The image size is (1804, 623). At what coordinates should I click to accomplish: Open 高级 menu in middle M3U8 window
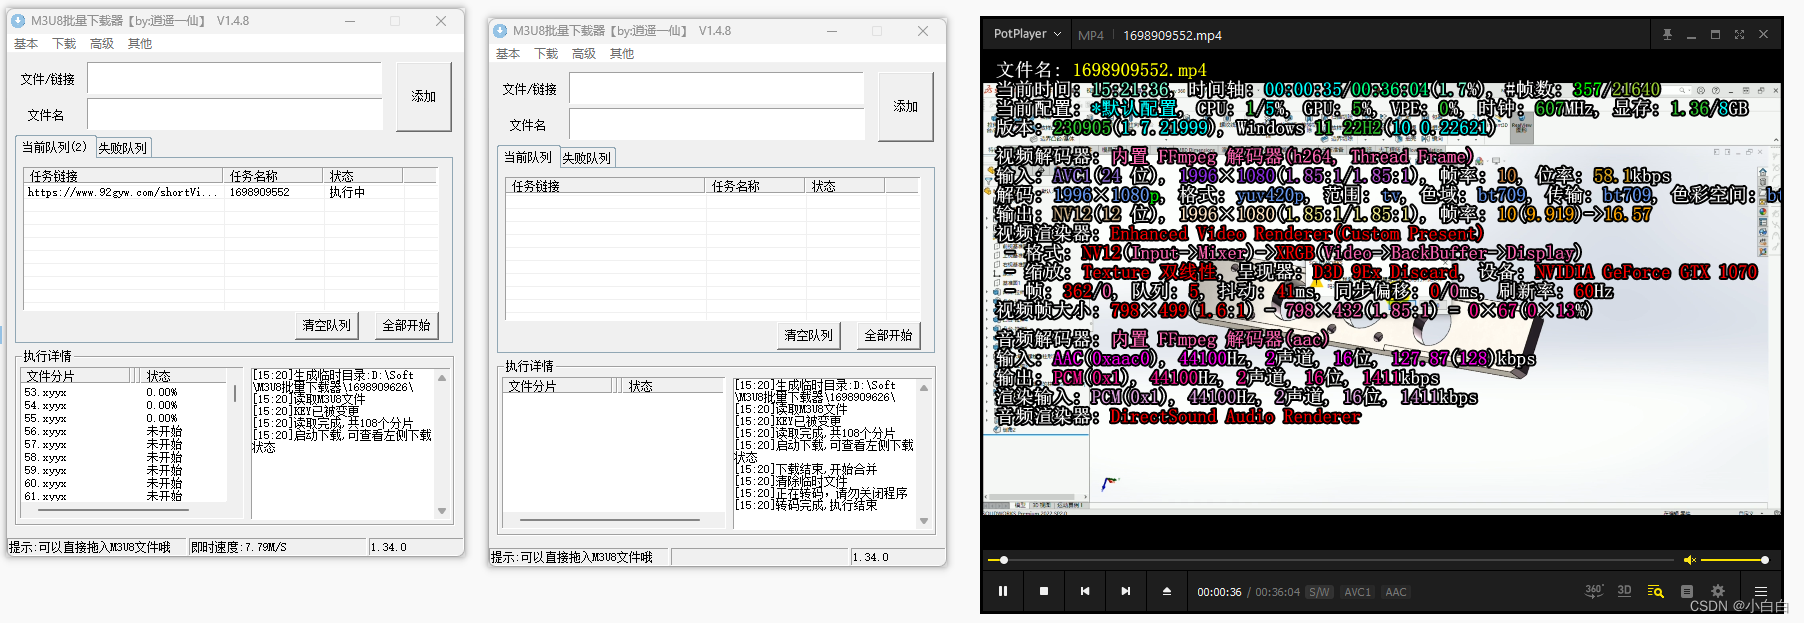click(x=584, y=54)
